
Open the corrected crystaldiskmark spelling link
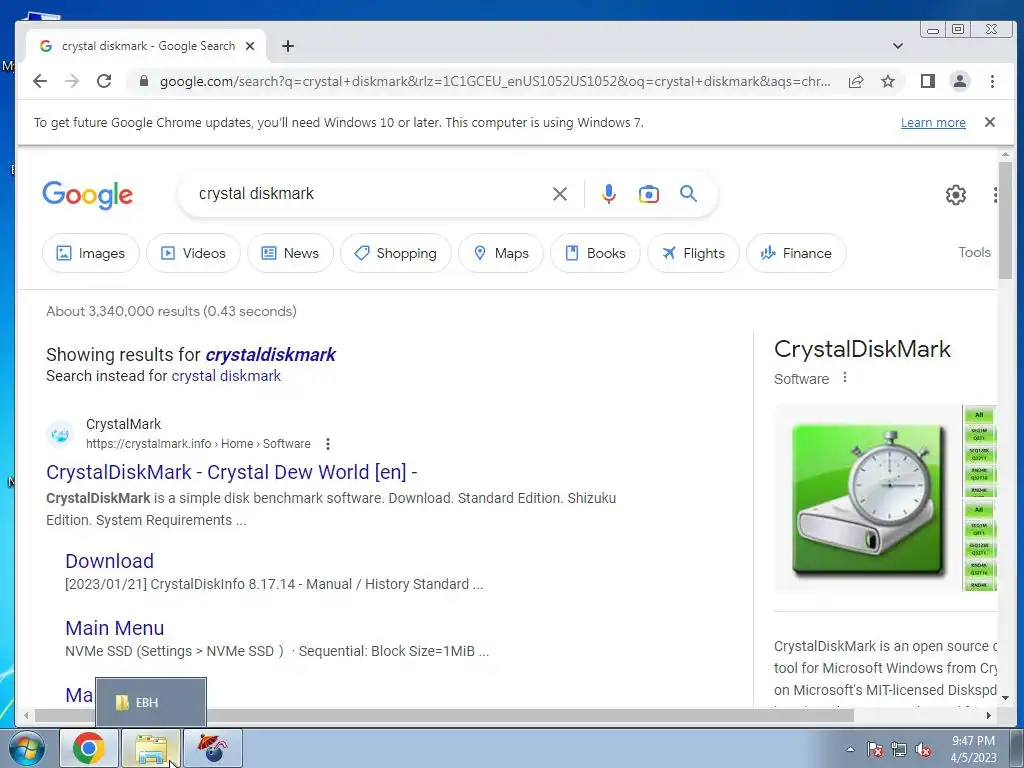[270, 355]
